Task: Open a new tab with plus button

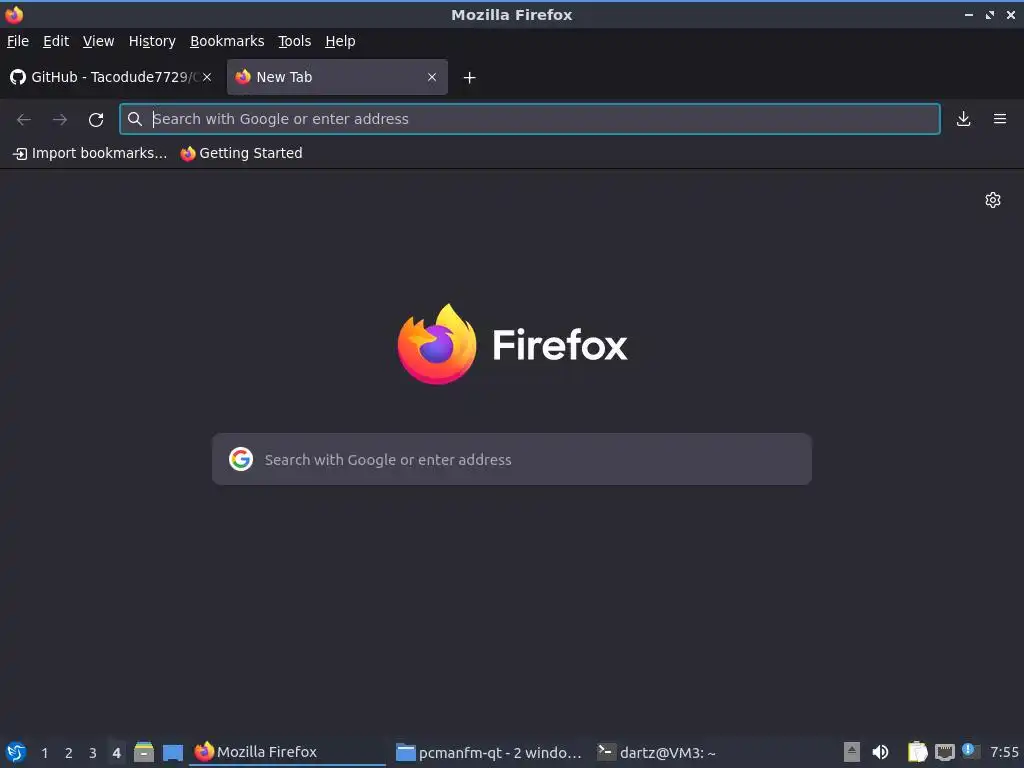Action: (469, 78)
